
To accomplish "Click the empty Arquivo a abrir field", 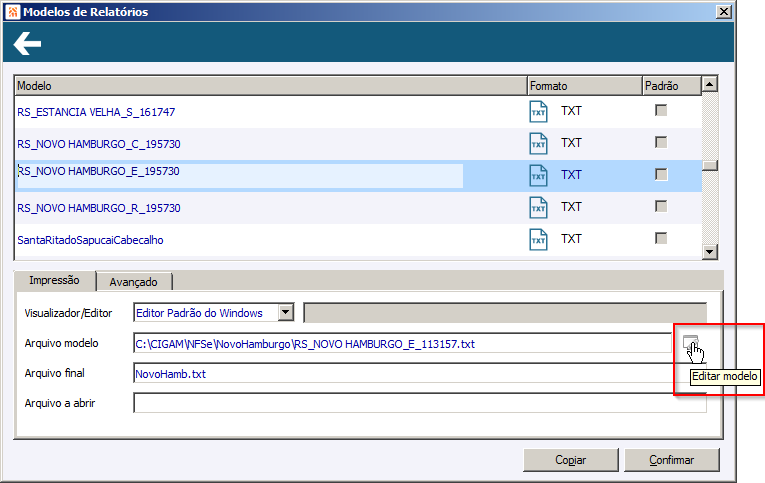I will pyautogui.click(x=420, y=403).
